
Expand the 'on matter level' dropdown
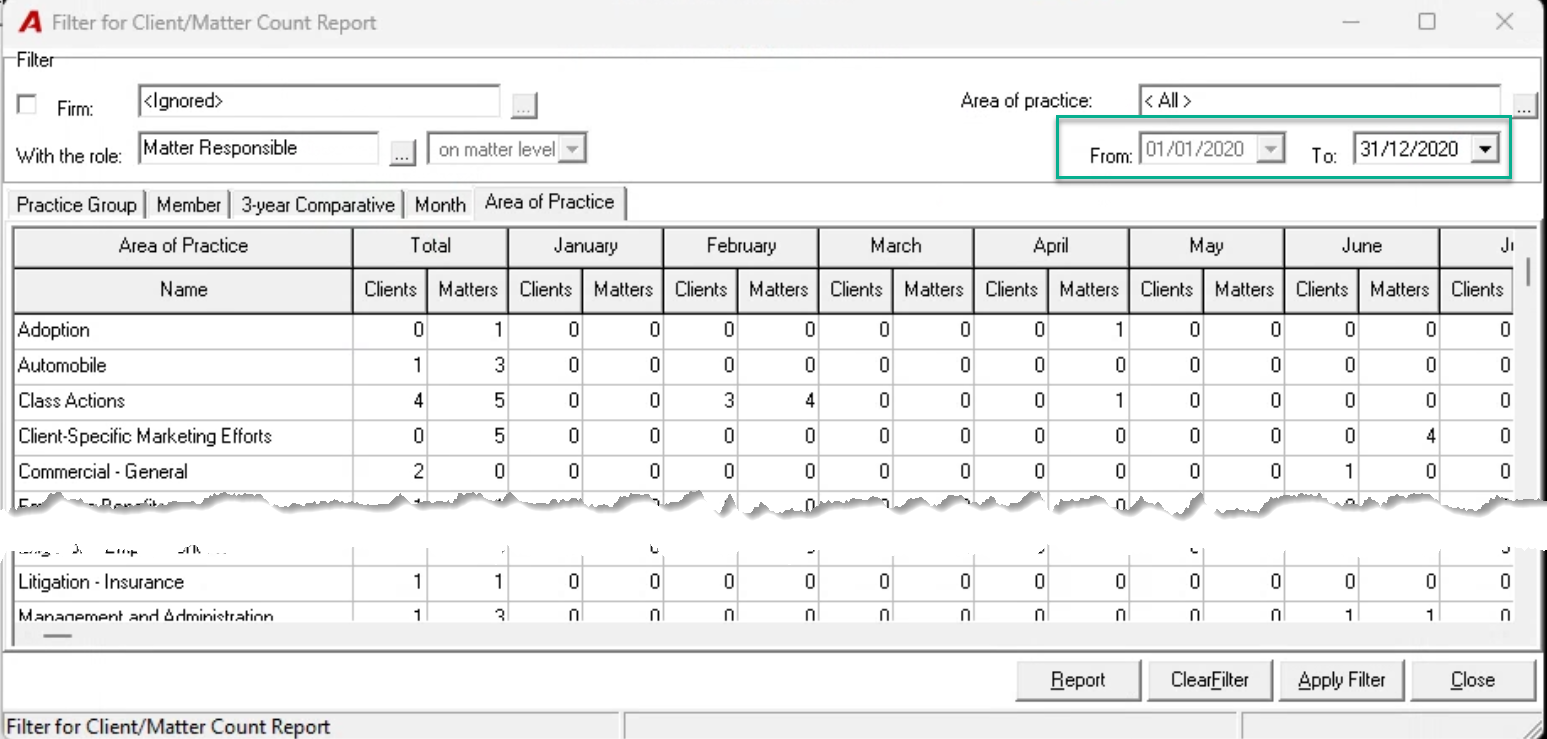coord(572,149)
